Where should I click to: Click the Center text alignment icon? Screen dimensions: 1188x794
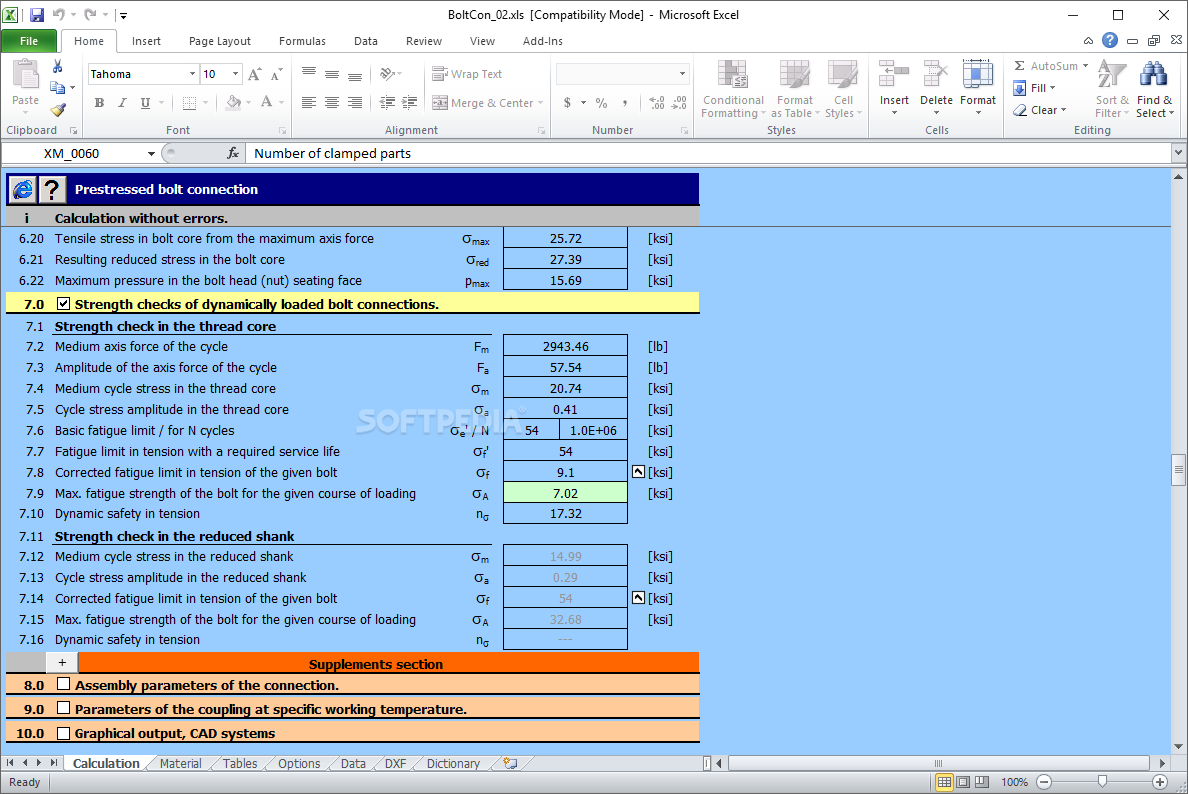pos(332,102)
